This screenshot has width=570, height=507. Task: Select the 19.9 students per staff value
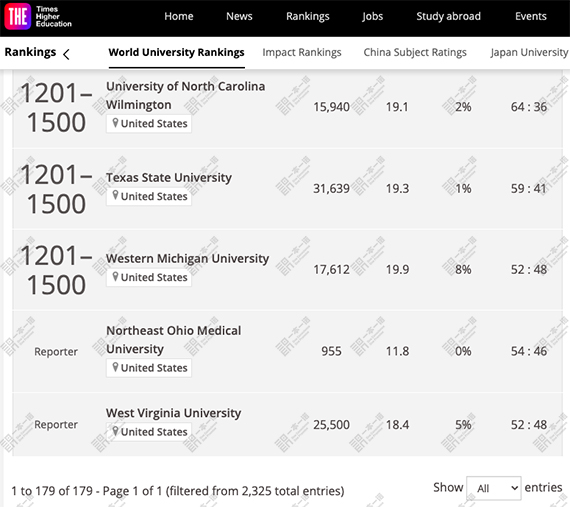click(397, 269)
